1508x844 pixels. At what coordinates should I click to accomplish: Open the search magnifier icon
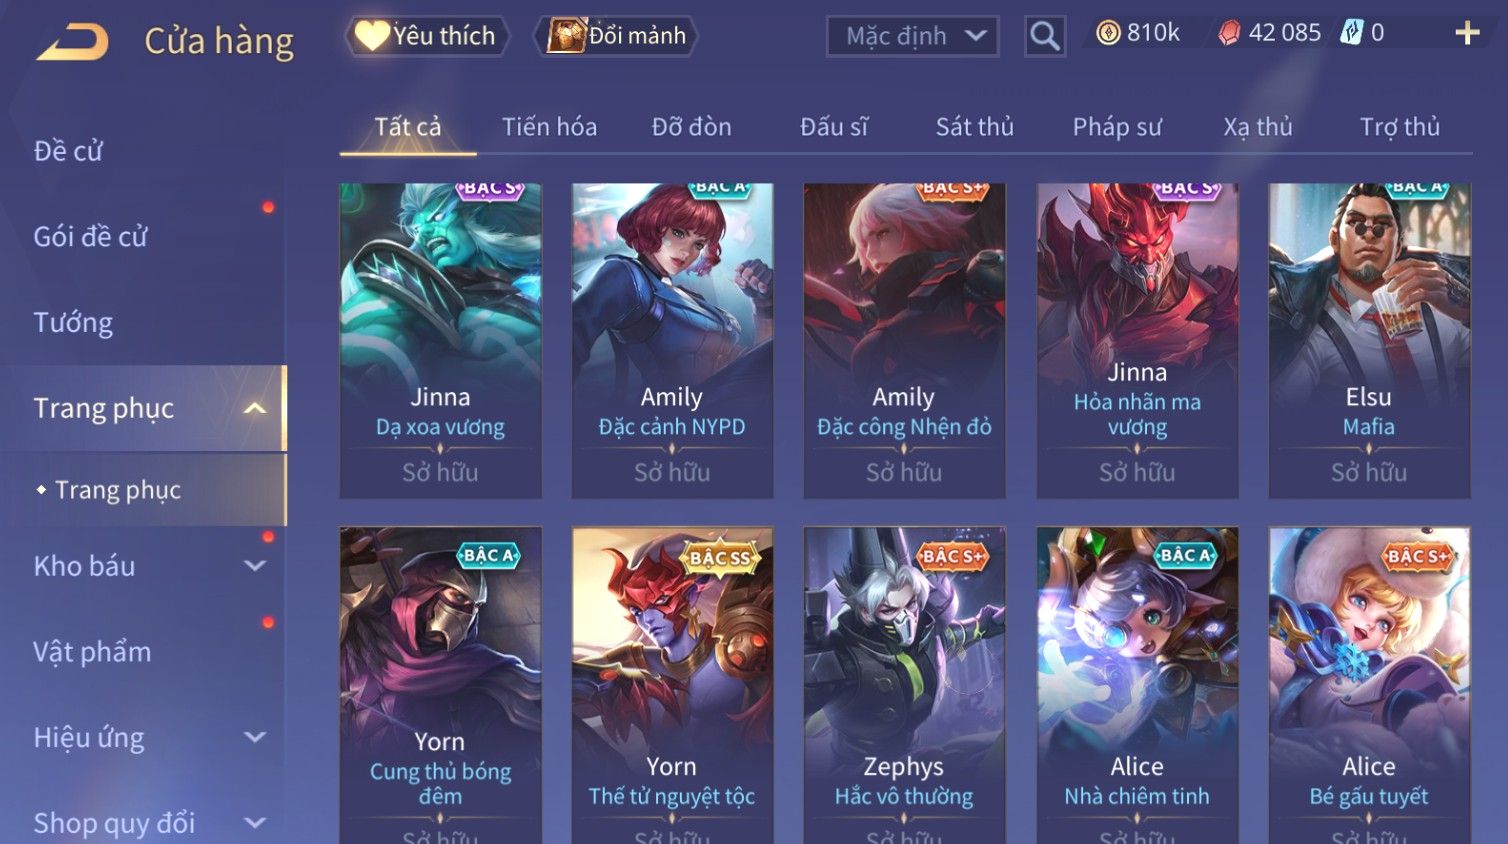tap(1044, 36)
